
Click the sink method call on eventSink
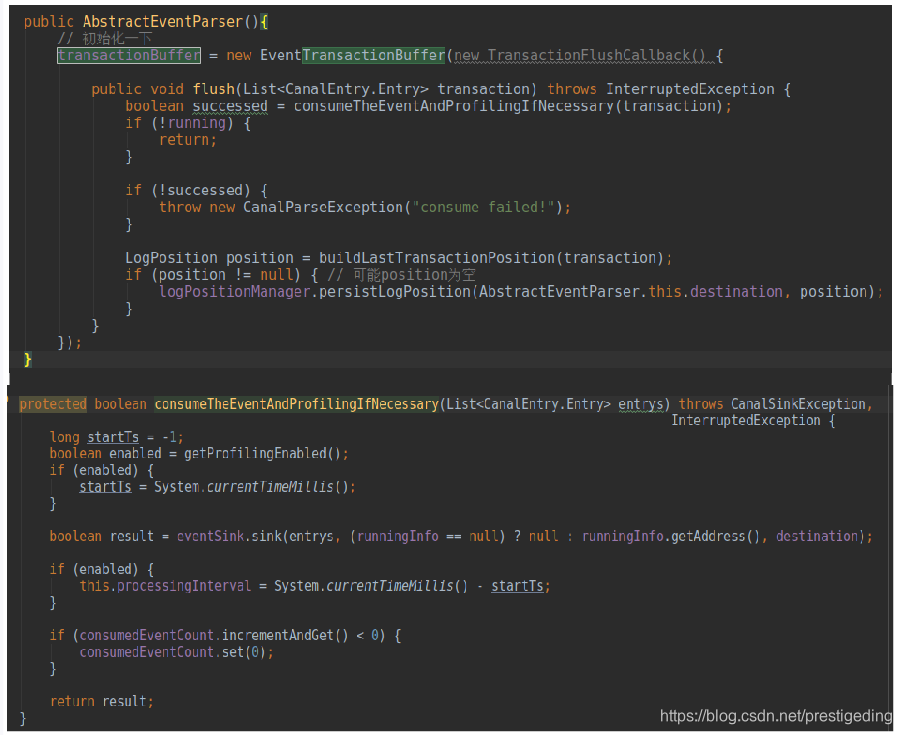(x=266, y=537)
